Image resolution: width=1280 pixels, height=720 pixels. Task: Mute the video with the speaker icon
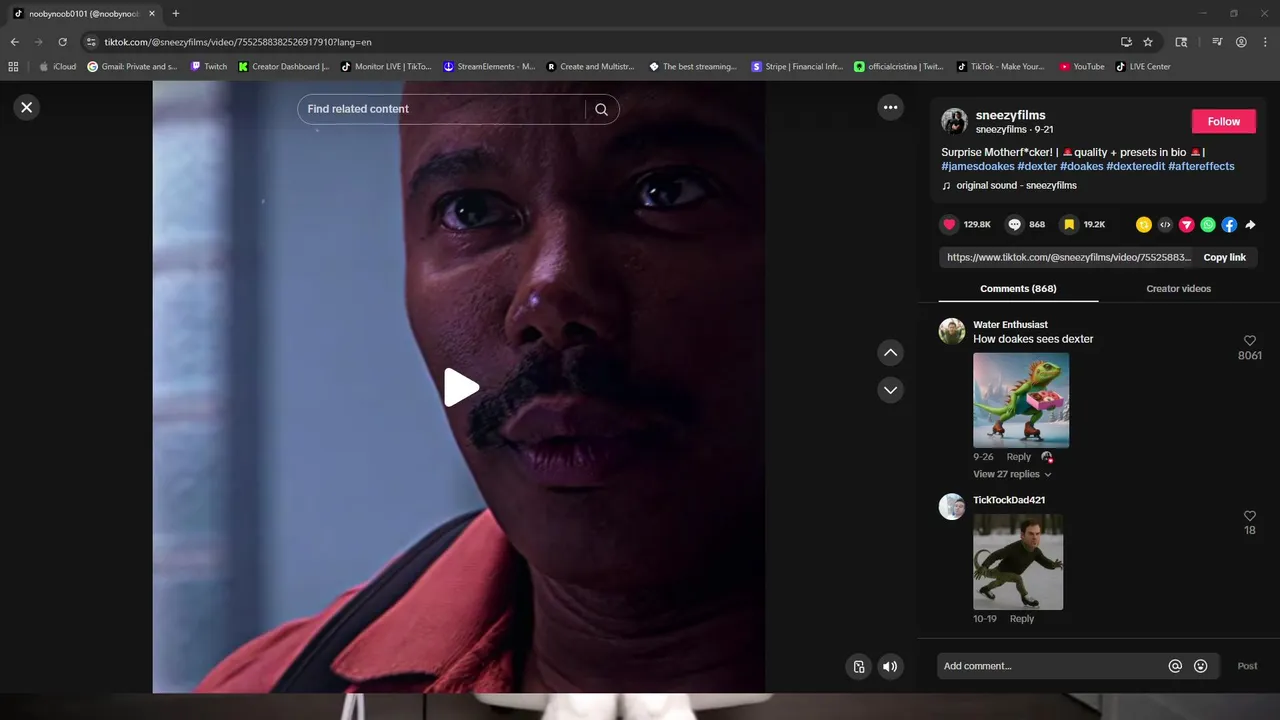coord(890,666)
